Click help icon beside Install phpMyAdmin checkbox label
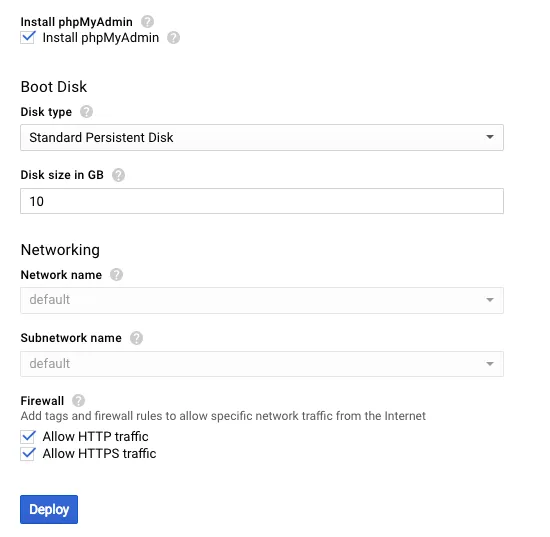 [173, 38]
